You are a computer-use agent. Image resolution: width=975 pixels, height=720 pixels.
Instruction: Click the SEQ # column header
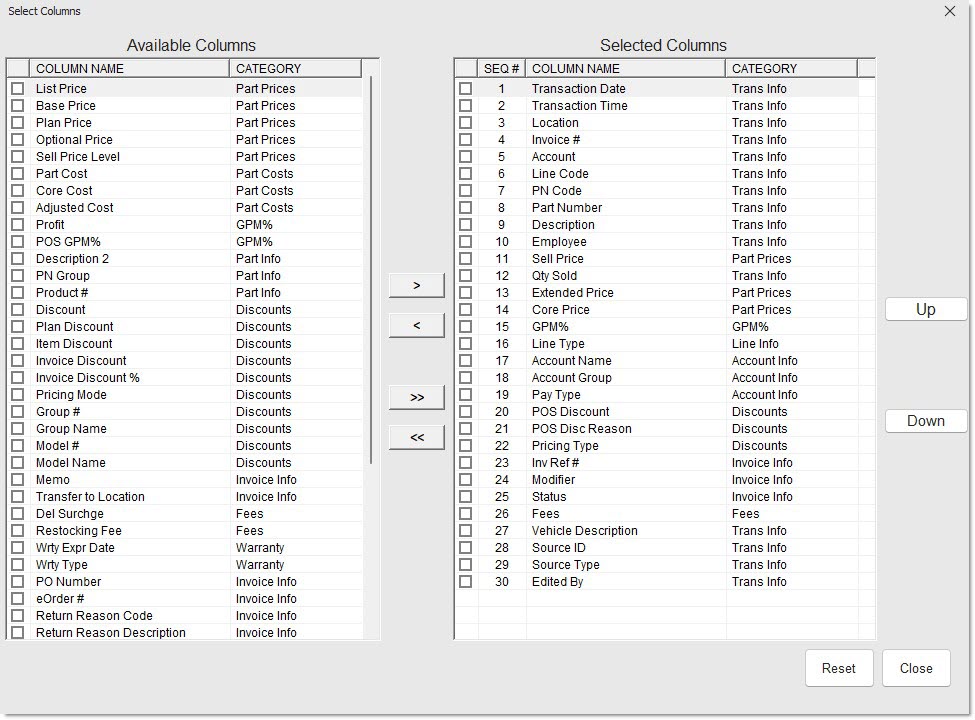coord(502,69)
